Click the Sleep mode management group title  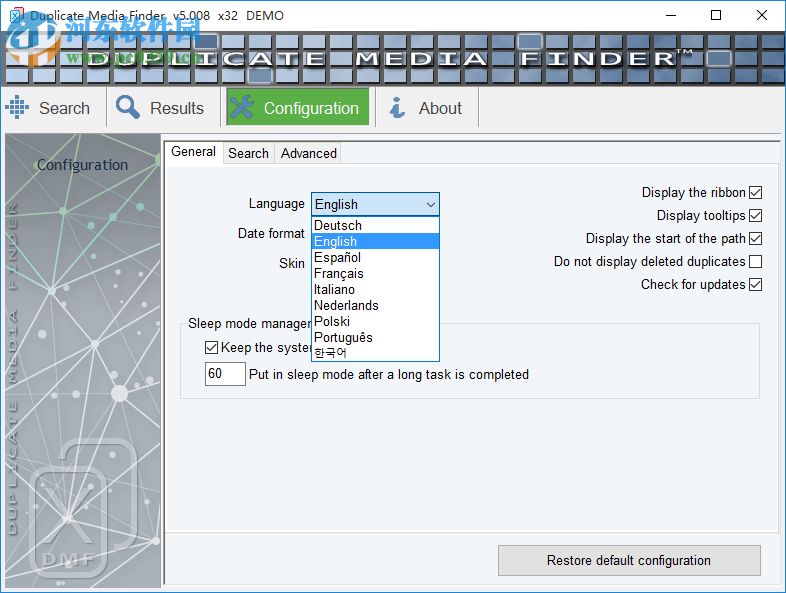click(x=249, y=324)
